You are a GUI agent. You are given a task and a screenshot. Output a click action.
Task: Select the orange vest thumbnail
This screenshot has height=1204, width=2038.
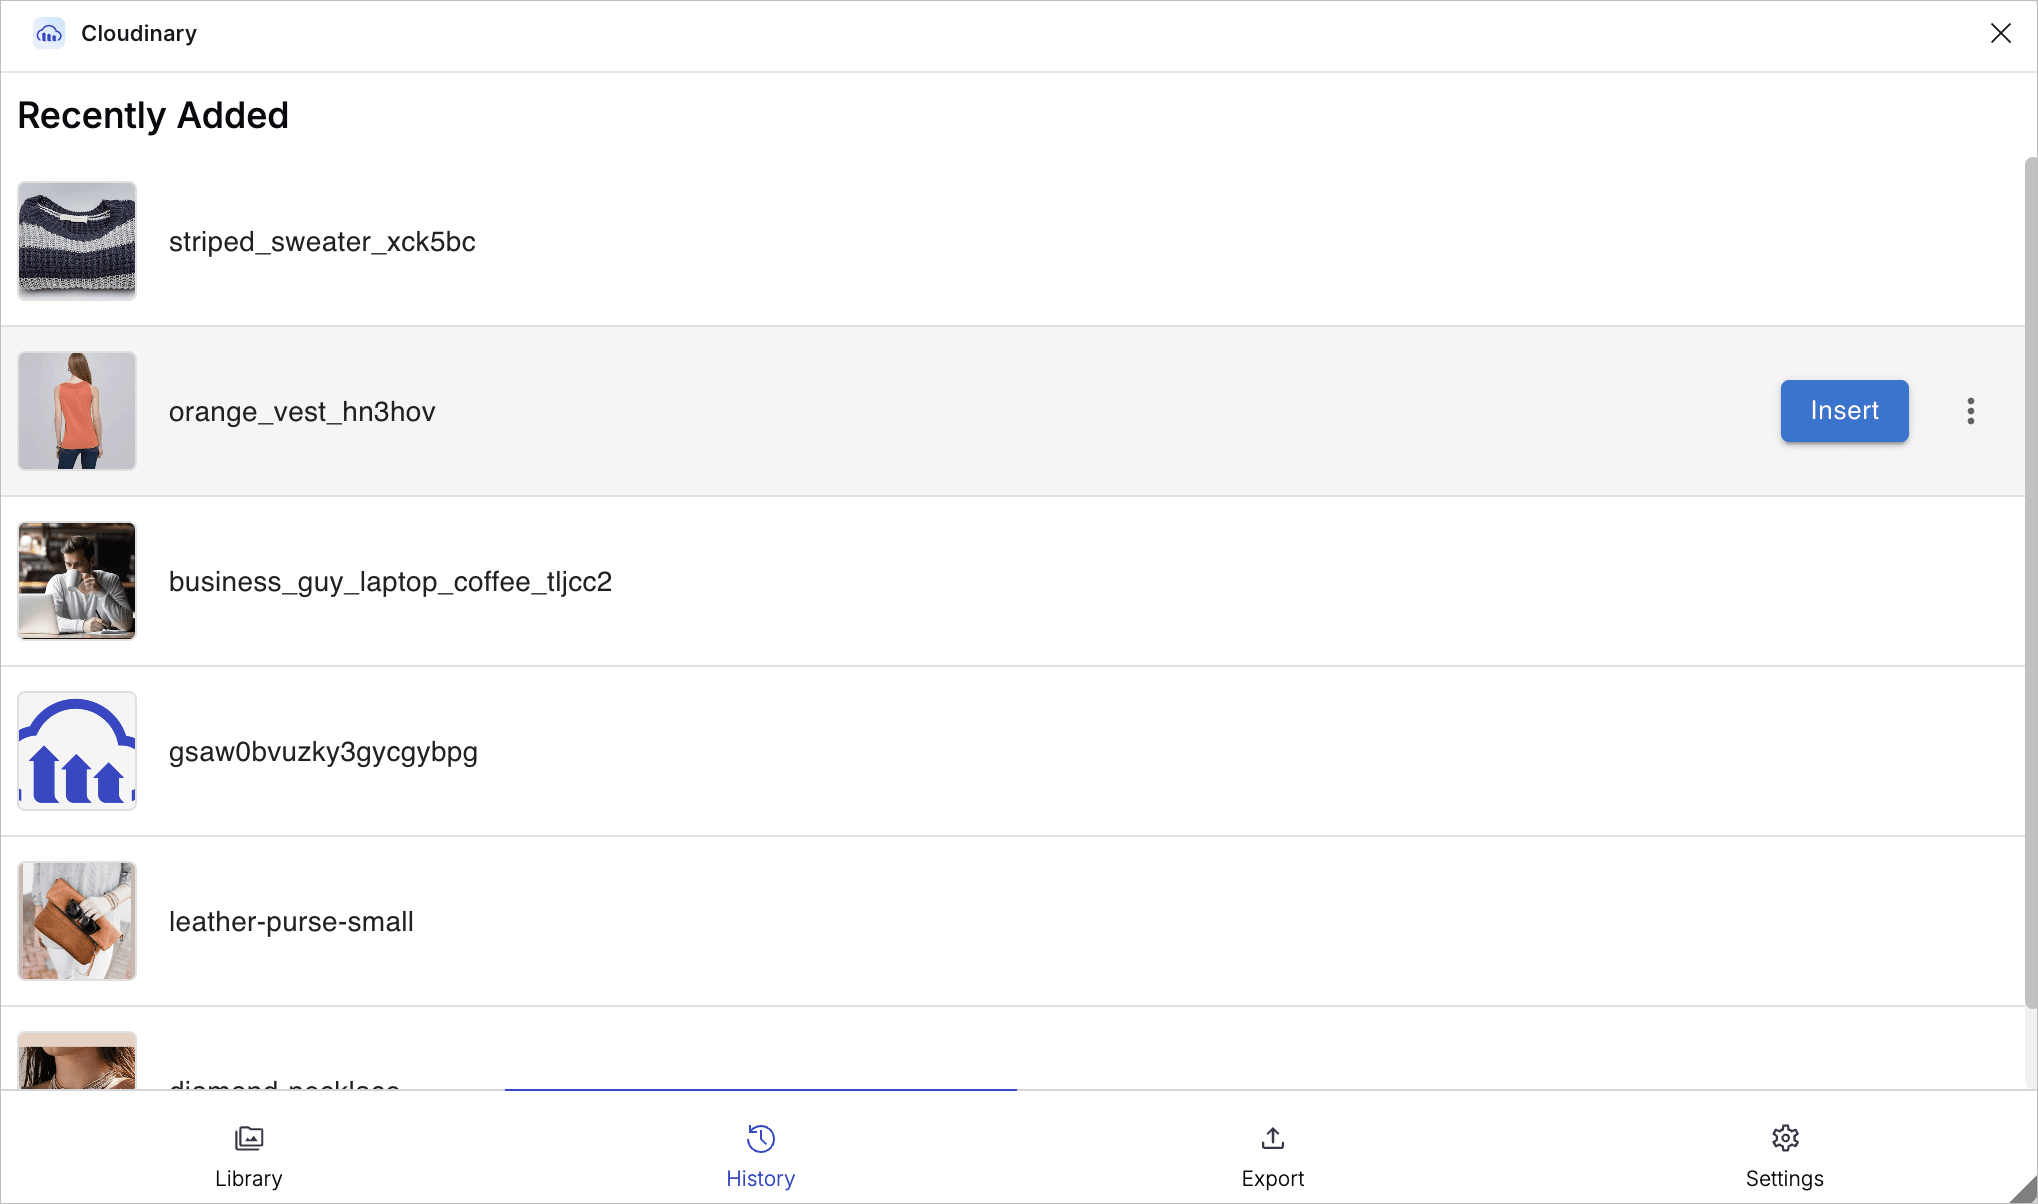pyautogui.click(x=77, y=411)
